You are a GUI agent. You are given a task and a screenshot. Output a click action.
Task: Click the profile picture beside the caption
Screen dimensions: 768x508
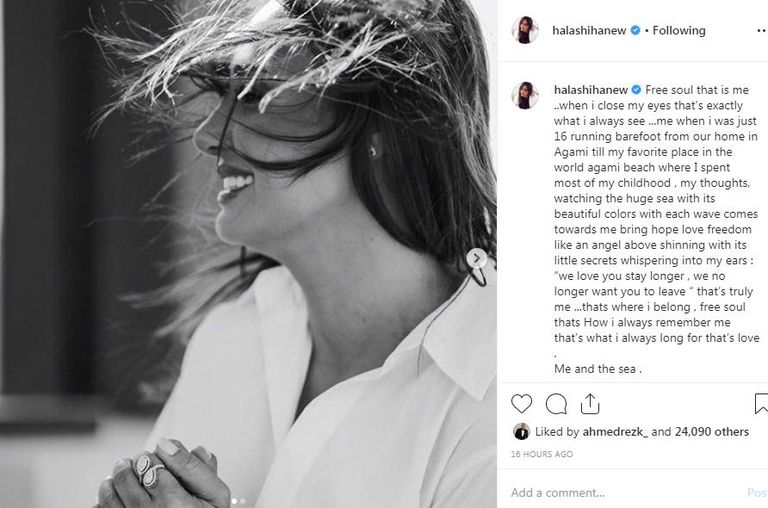tap(525, 95)
